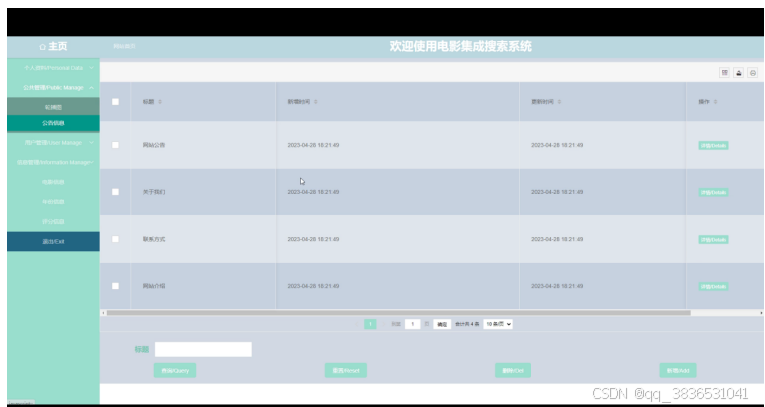Check the checkbox for 网站公告 row
This screenshot has width=765, height=407.
pos(115,145)
